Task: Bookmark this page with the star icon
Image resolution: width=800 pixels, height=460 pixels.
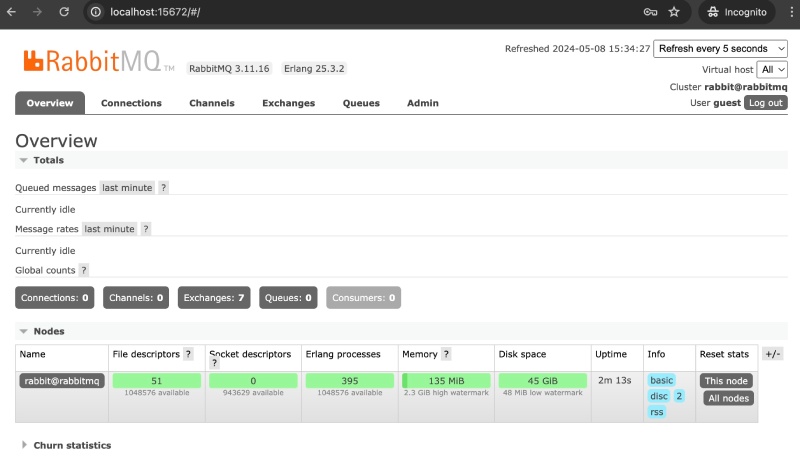Action: [x=674, y=12]
